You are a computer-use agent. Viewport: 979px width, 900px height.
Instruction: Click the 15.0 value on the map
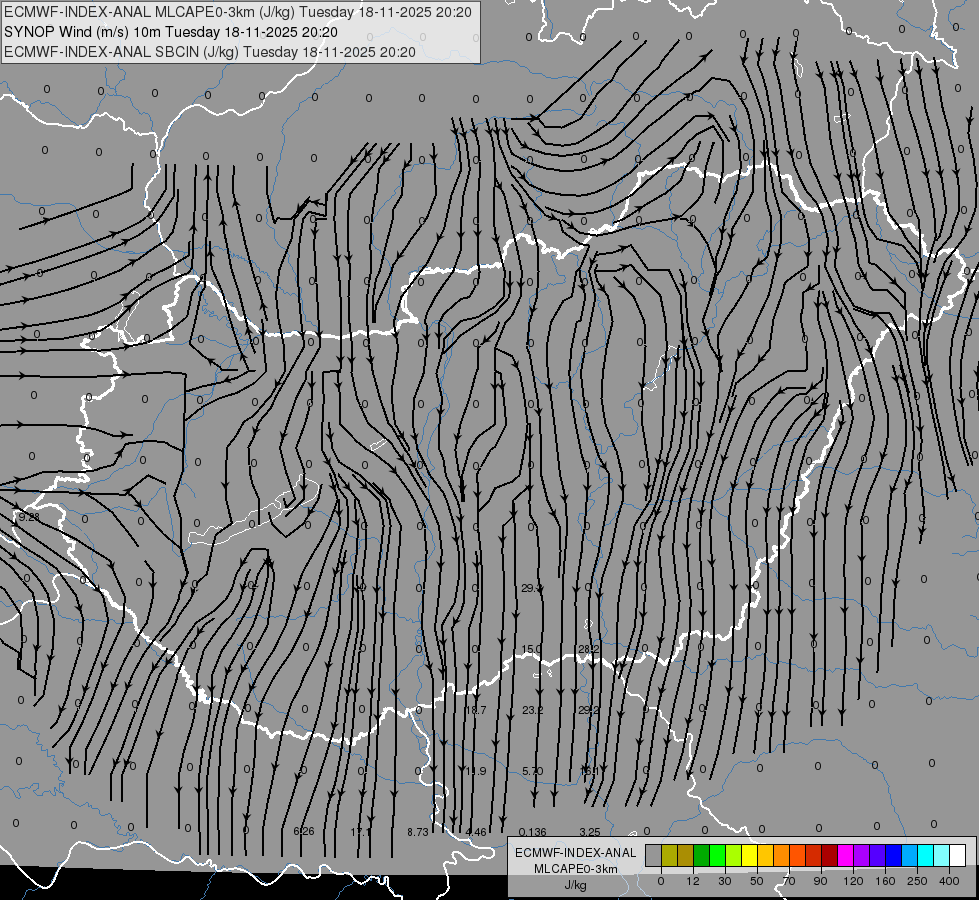tap(531, 649)
